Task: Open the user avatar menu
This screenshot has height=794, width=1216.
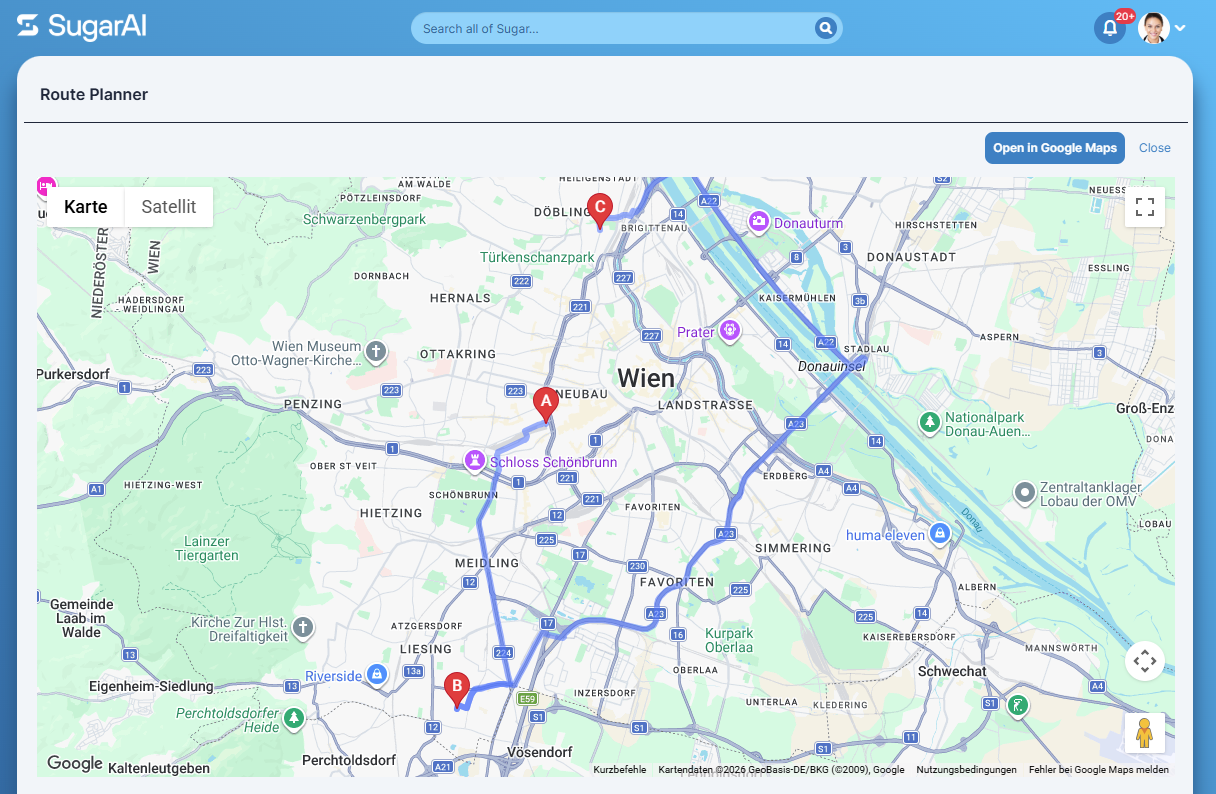Action: click(1154, 28)
